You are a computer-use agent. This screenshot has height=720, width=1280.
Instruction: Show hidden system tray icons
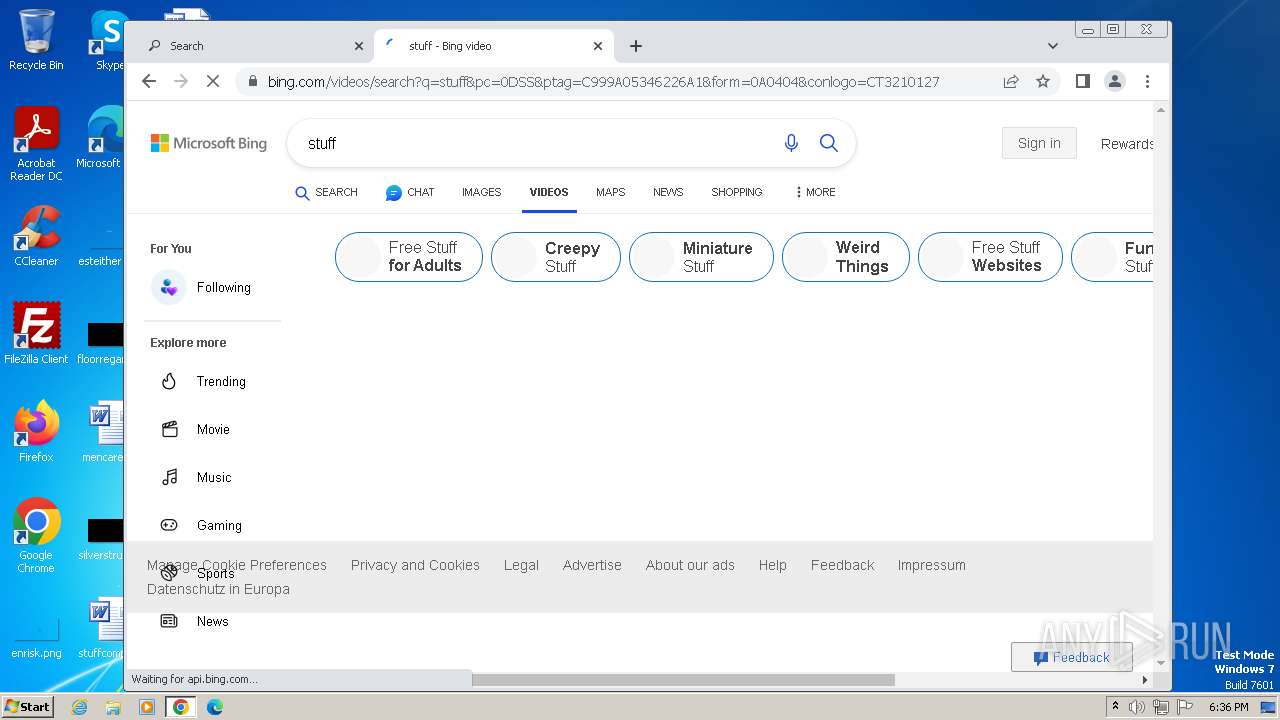[x=1115, y=707]
